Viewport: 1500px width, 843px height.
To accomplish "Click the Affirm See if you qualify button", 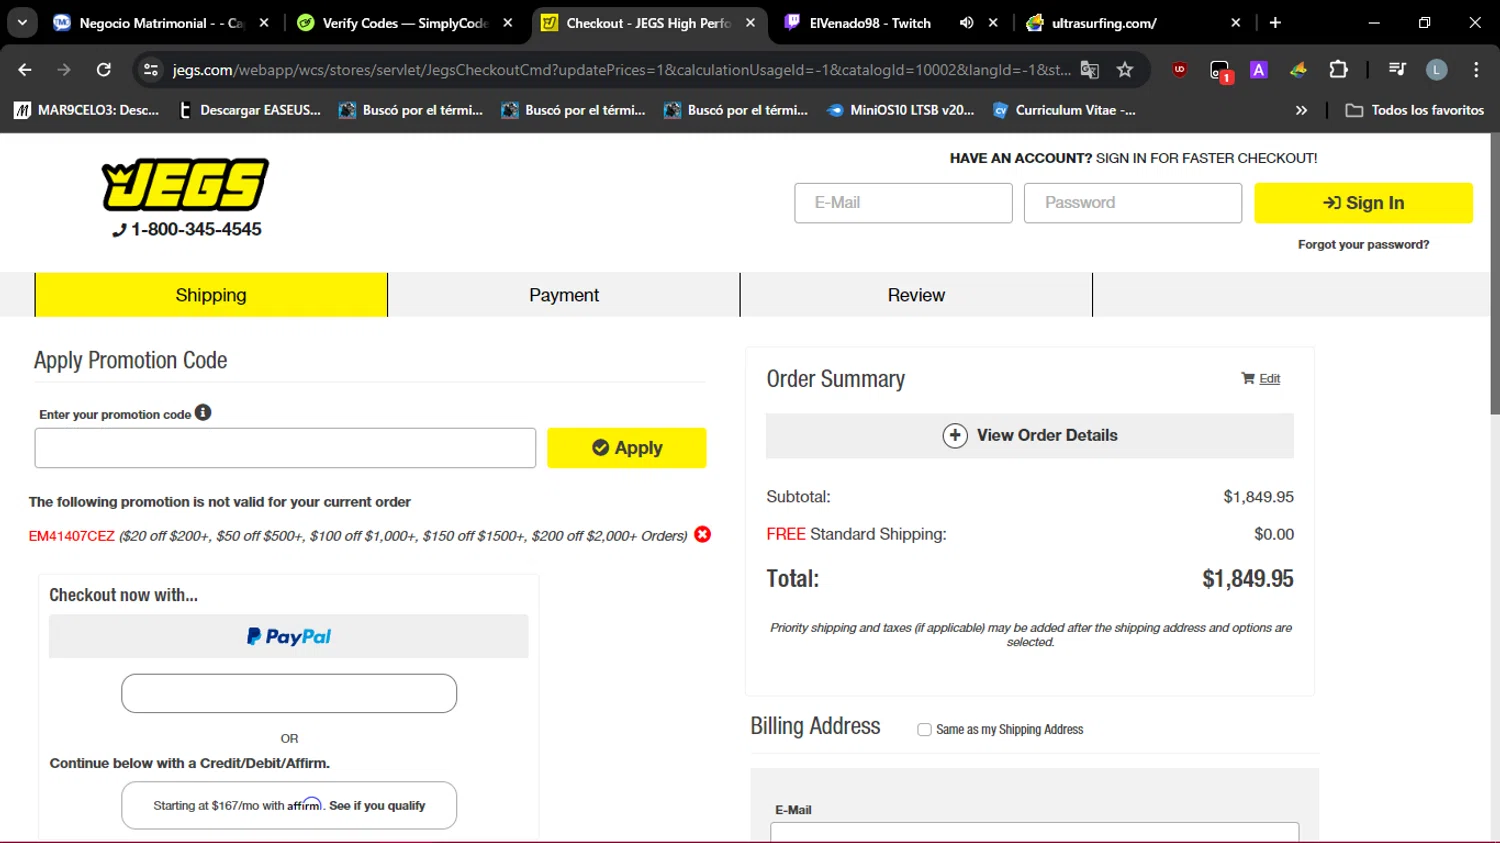I will tap(289, 805).
